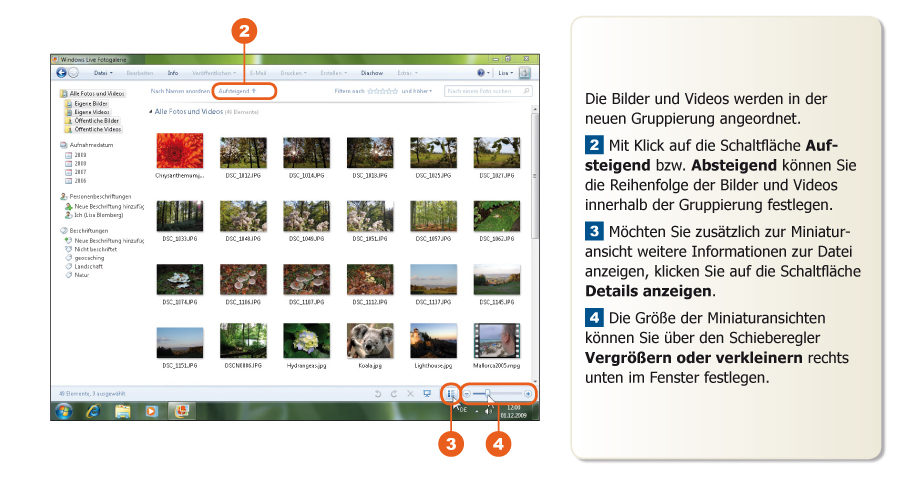Click Diashow in the toolbar
This screenshot has width=900, height=480.
pyautogui.click(x=372, y=73)
